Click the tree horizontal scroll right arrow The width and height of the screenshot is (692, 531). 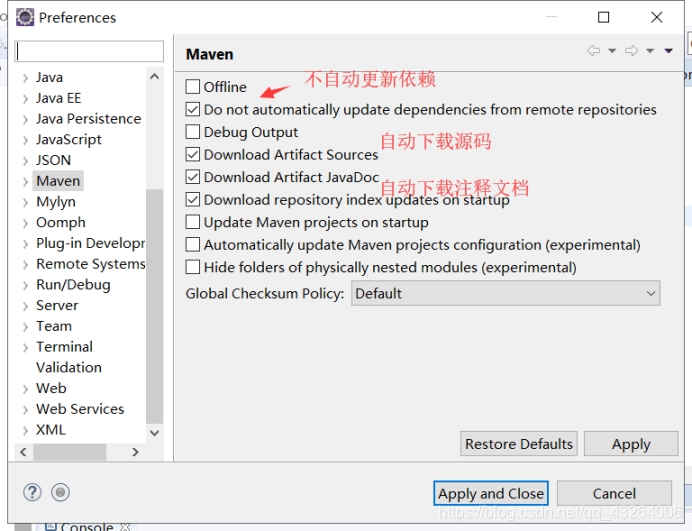[135, 452]
